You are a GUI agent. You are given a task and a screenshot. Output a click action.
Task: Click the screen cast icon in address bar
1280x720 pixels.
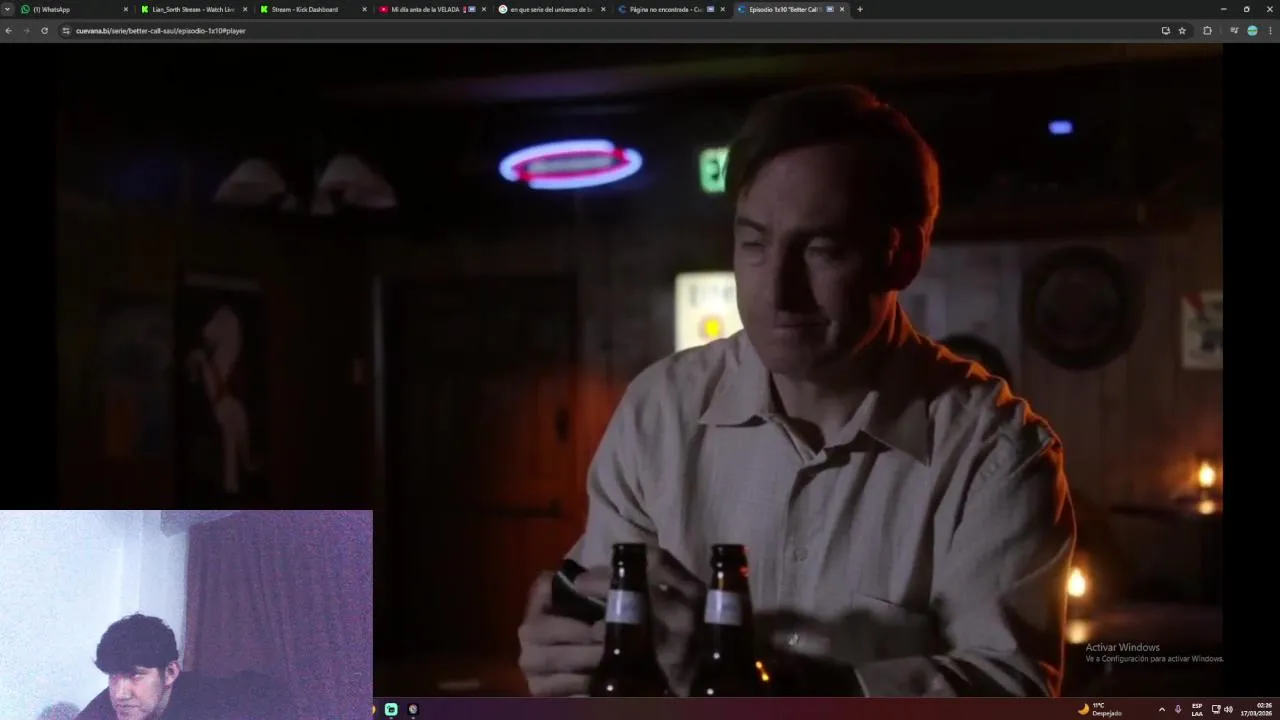(x=1165, y=31)
